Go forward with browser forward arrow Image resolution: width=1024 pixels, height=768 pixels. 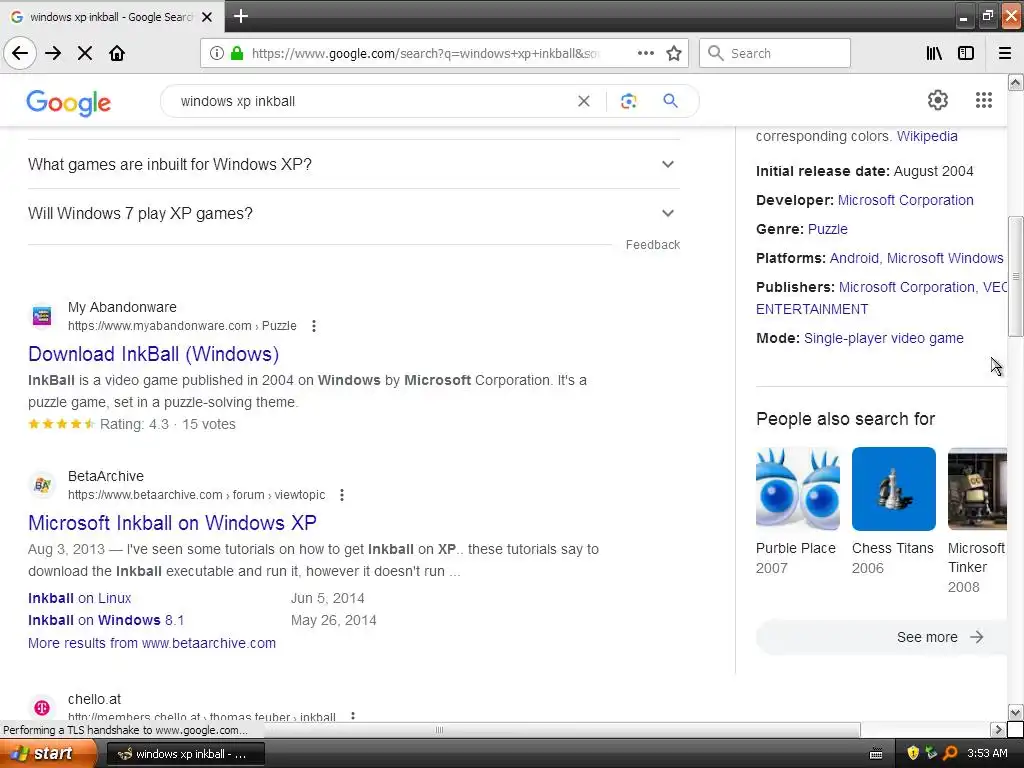click(x=53, y=54)
